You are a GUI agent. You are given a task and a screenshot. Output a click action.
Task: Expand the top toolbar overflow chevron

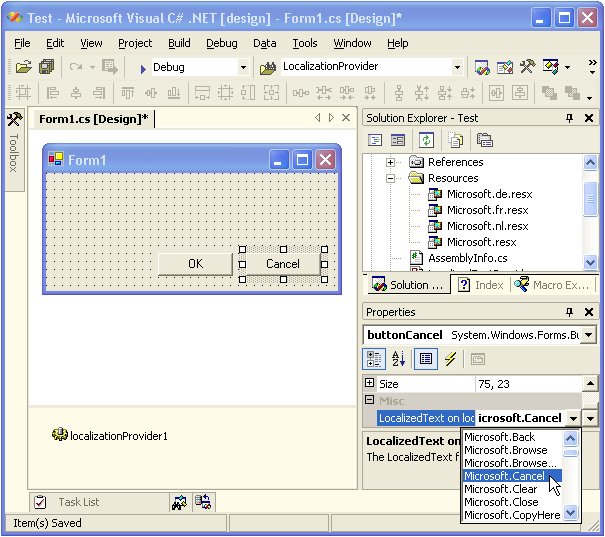[592, 63]
